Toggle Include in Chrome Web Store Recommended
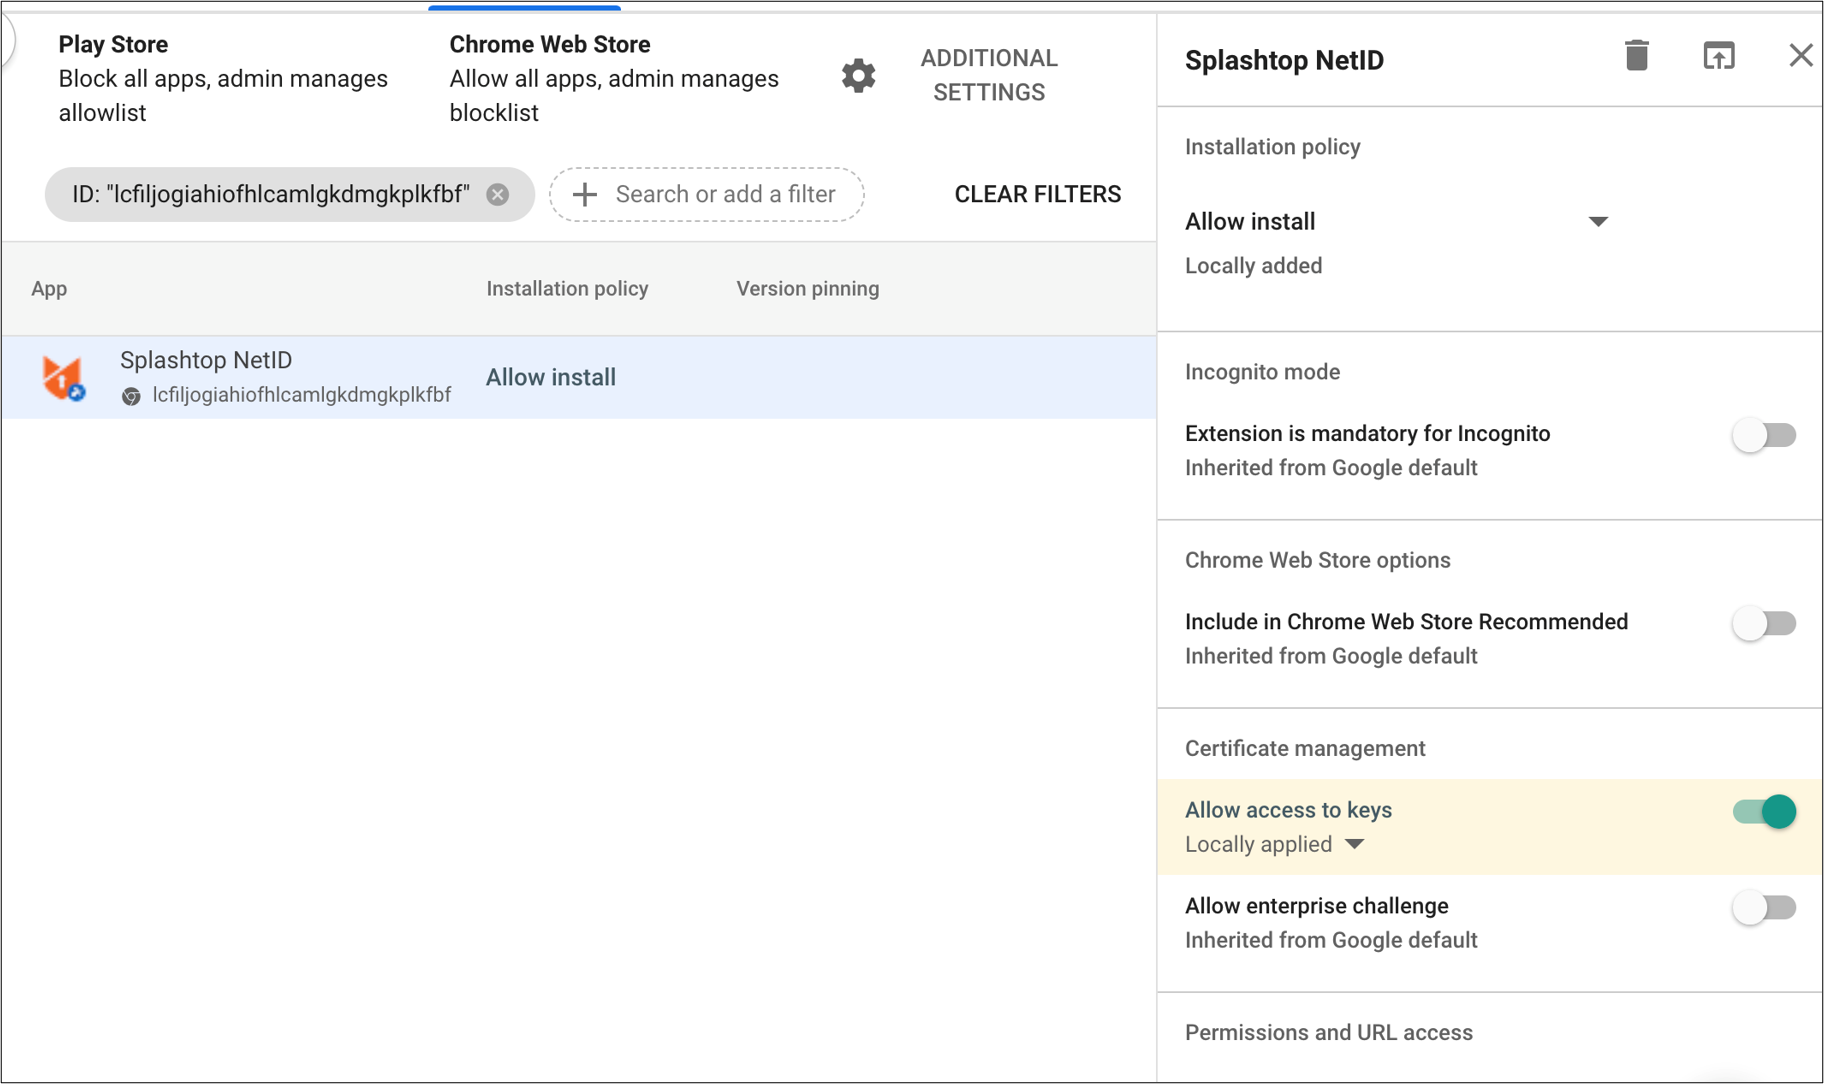Image resolution: width=1824 pixels, height=1084 pixels. (1764, 623)
